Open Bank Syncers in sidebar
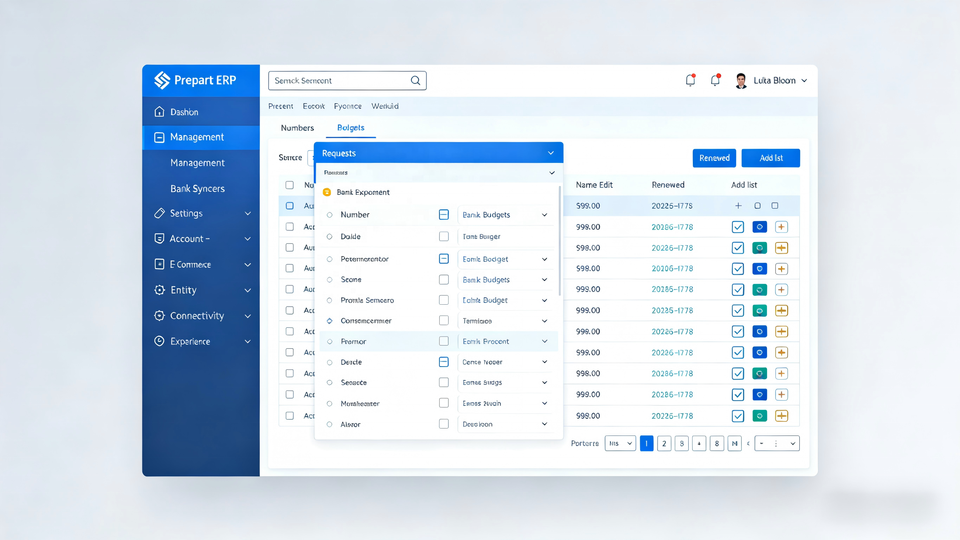 (197, 189)
